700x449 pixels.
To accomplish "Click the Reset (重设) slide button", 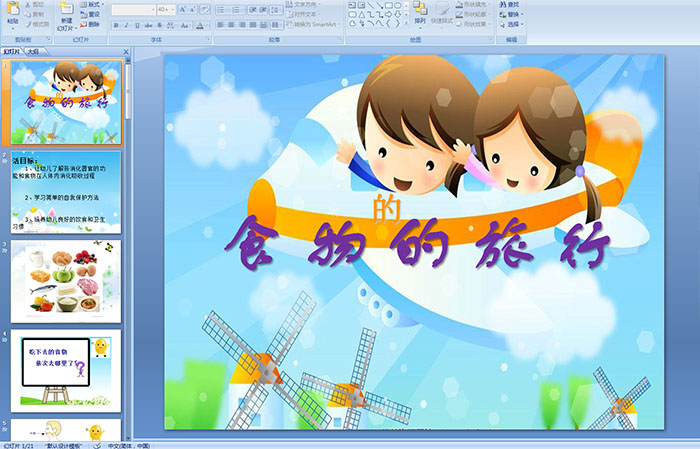I will coord(91,14).
